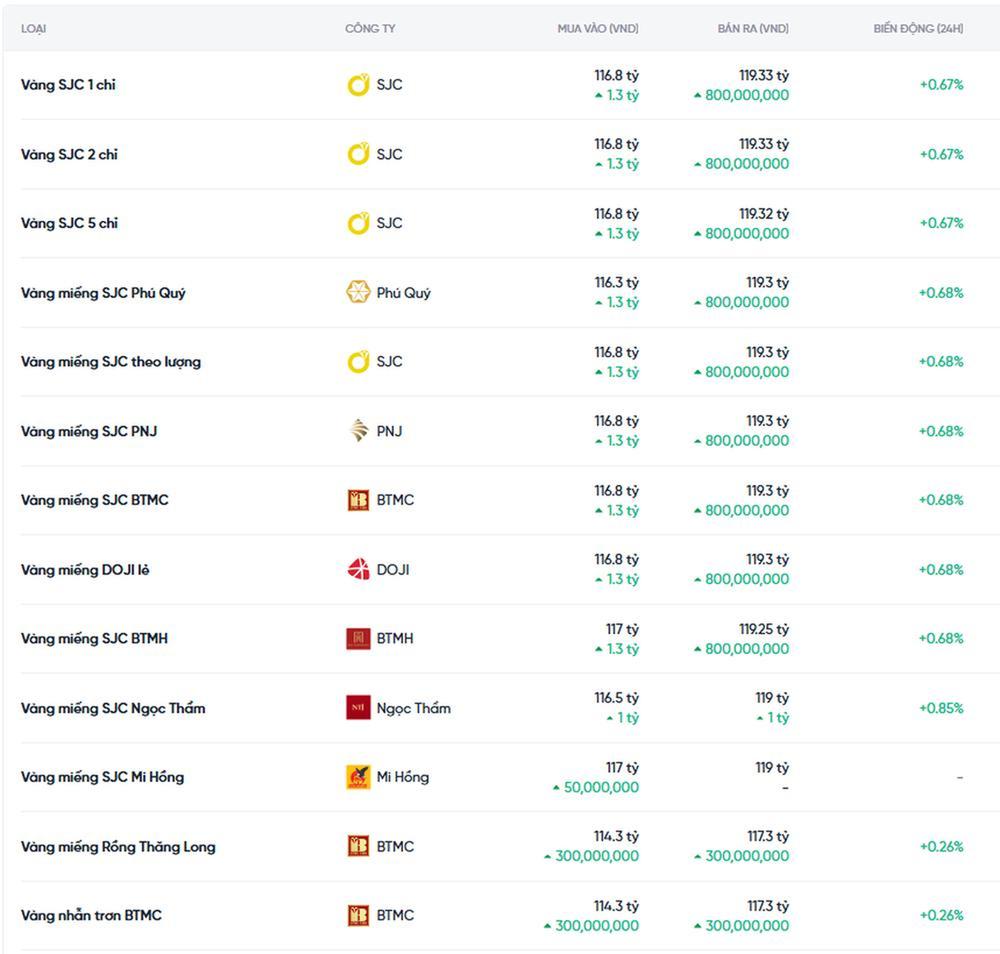The height and width of the screenshot is (954, 1000).
Task: Click the +0.68% change for Vàng miếng SJC PNJ
Action: click(x=941, y=431)
